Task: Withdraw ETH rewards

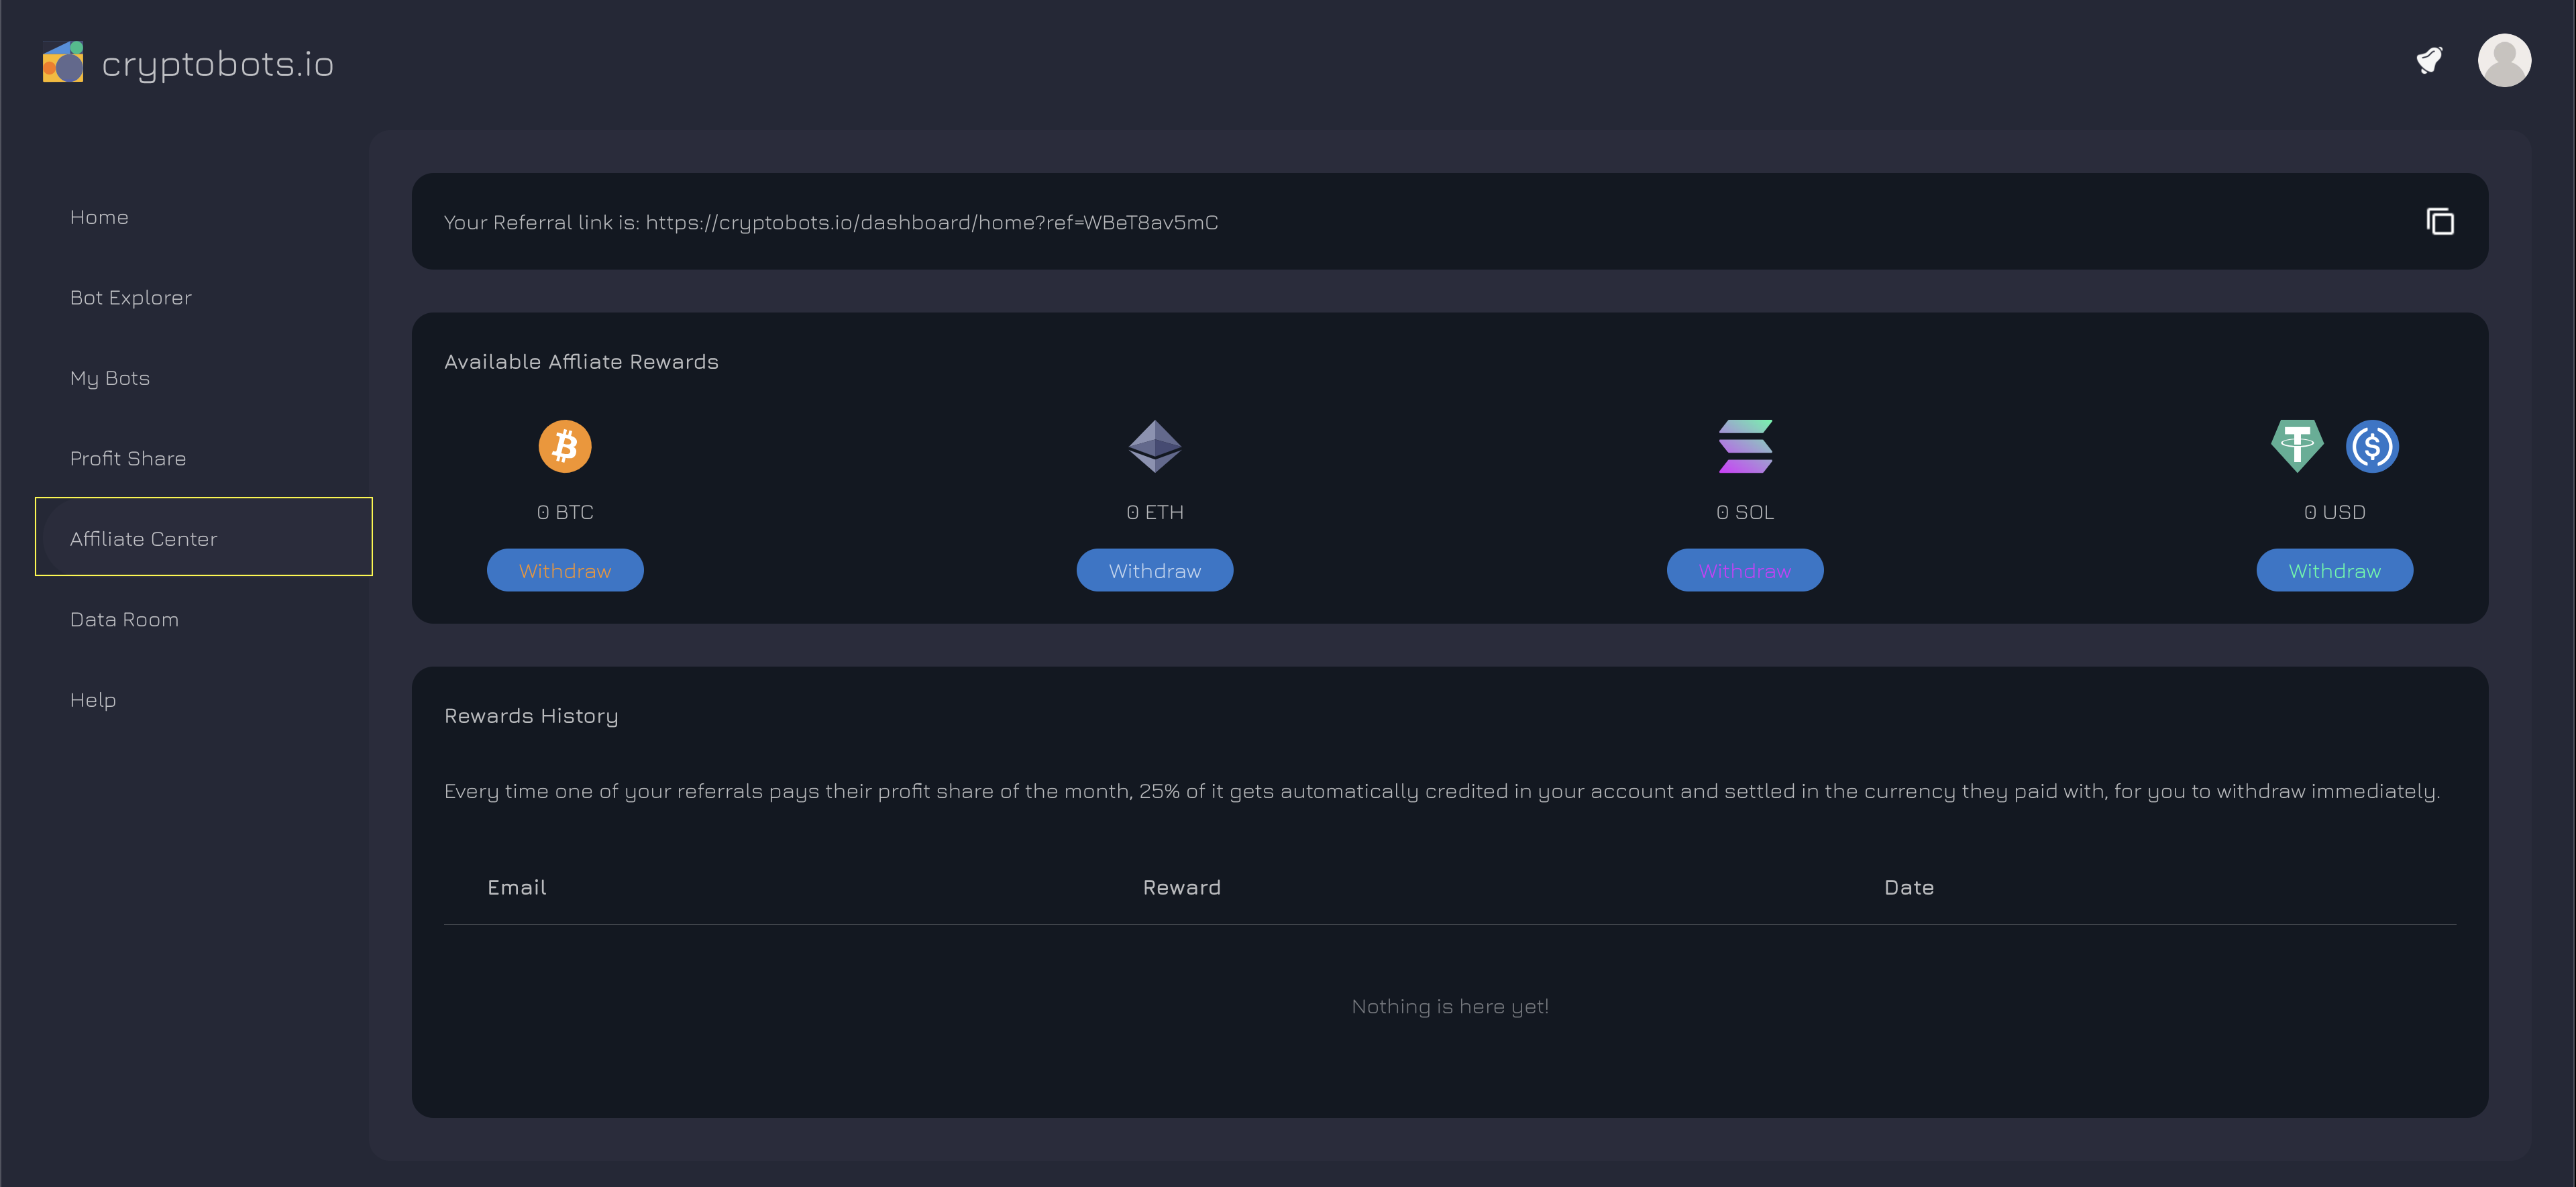Action: click(1155, 570)
